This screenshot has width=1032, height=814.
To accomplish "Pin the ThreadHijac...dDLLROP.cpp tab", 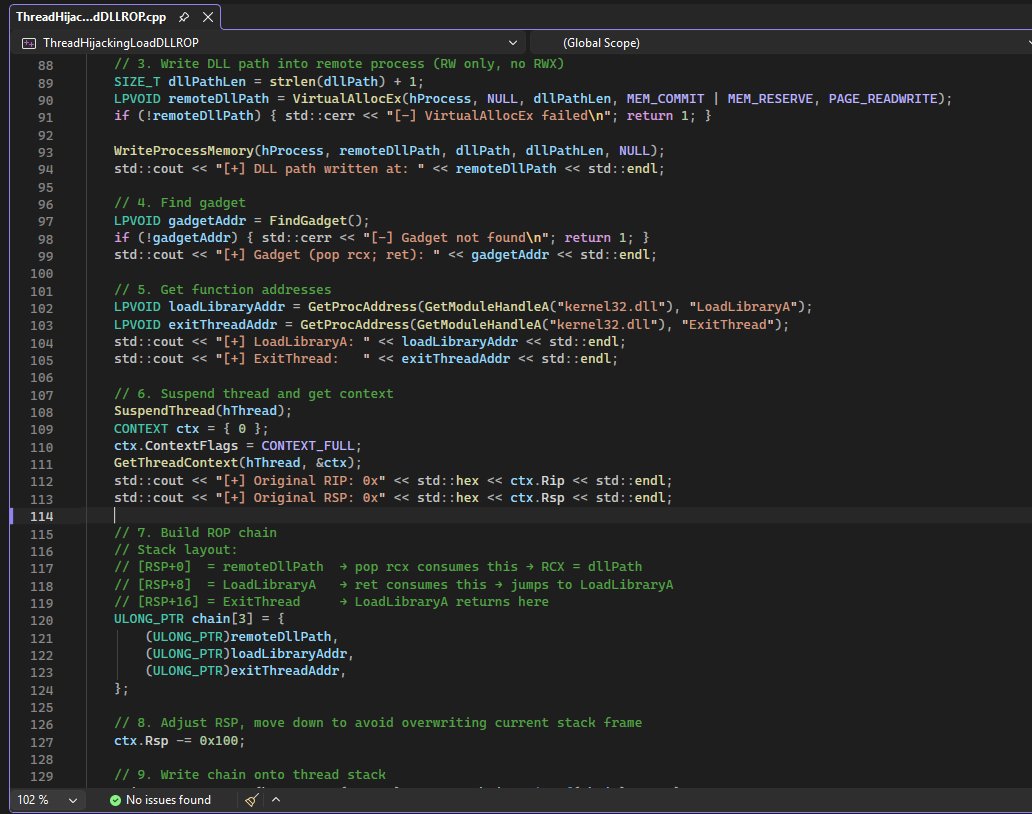I will [184, 17].
